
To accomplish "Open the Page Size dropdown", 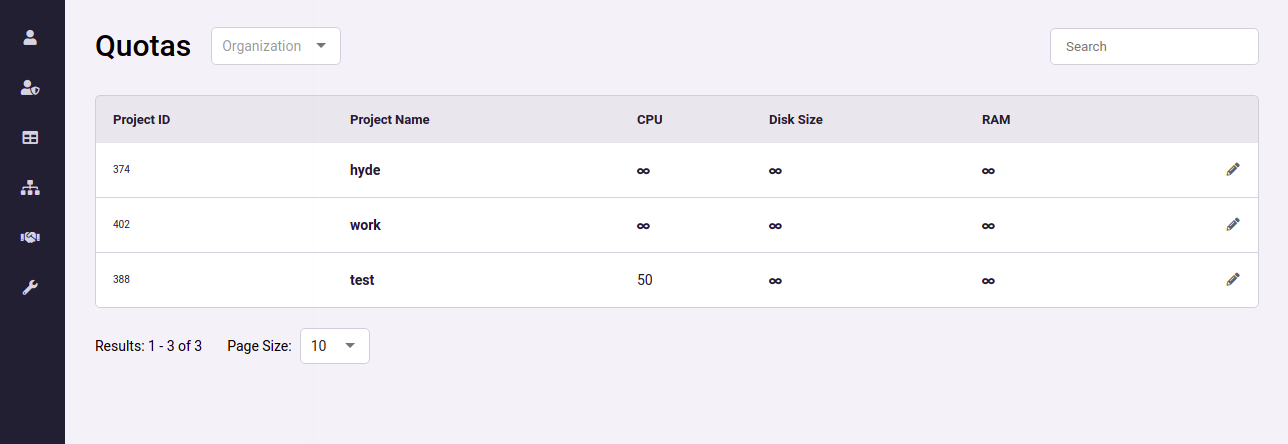I will [x=335, y=346].
